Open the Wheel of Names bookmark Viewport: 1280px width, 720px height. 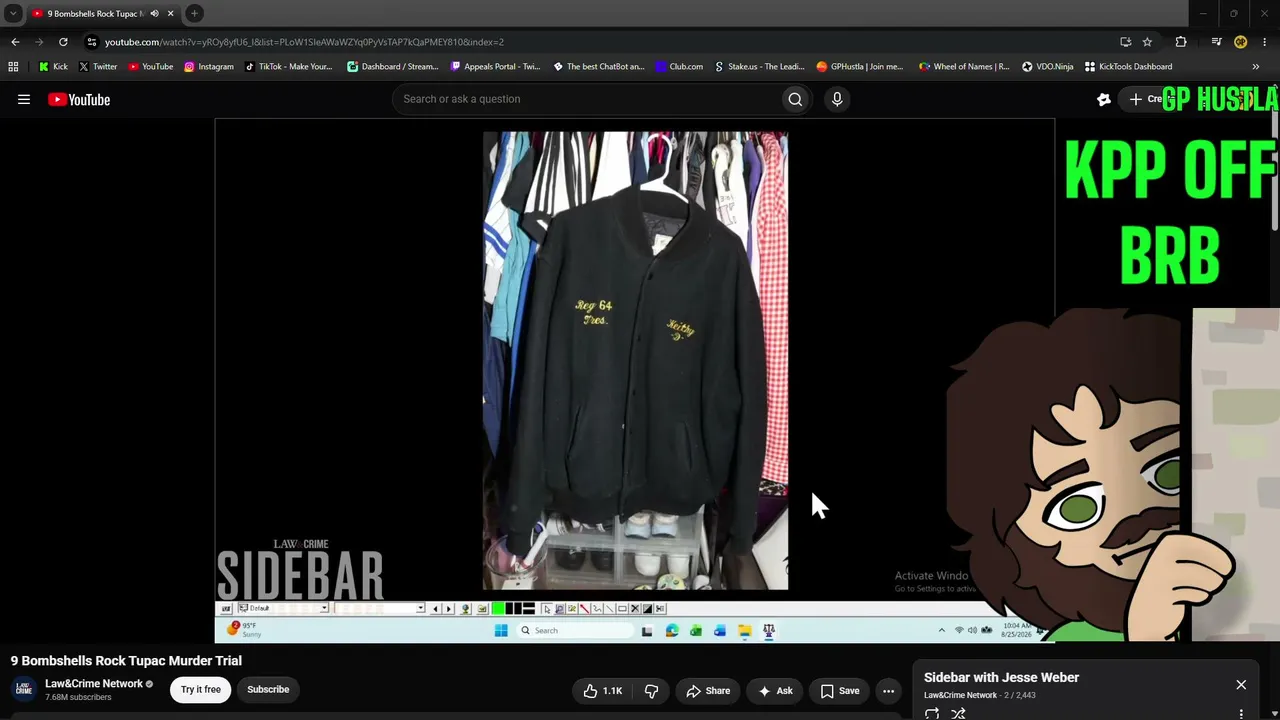pyautogui.click(x=965, y=67)
